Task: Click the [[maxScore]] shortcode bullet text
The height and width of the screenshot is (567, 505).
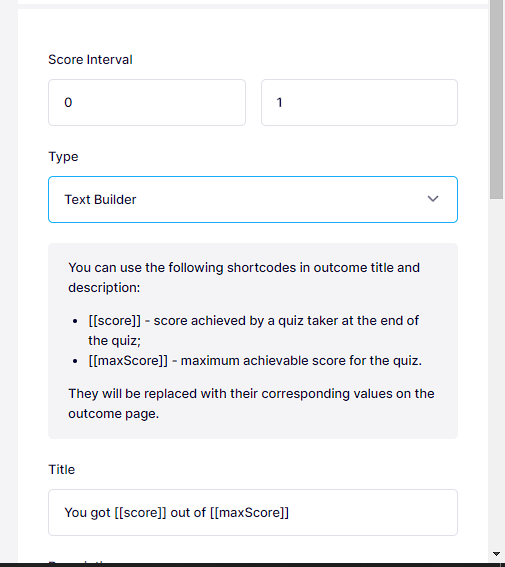Action: click(255, 361)
